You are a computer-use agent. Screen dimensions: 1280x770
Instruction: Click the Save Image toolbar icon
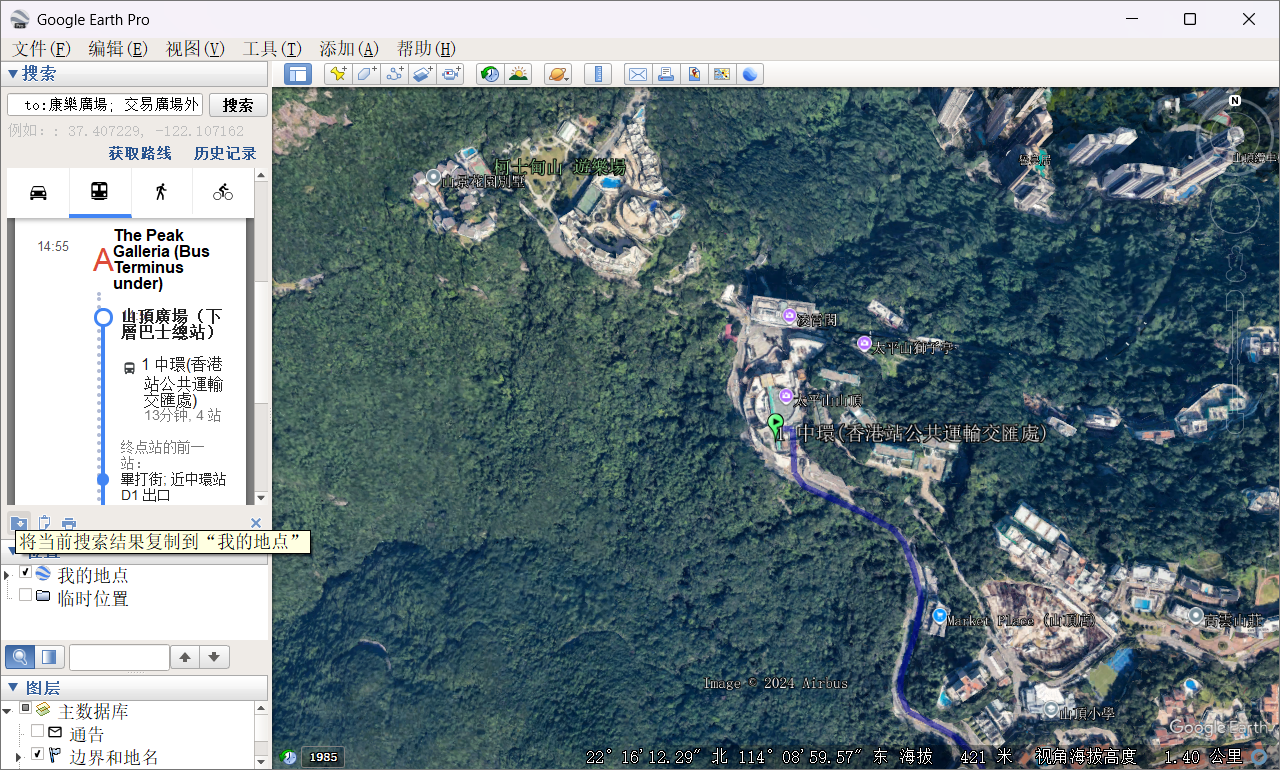tap(693, 74)
